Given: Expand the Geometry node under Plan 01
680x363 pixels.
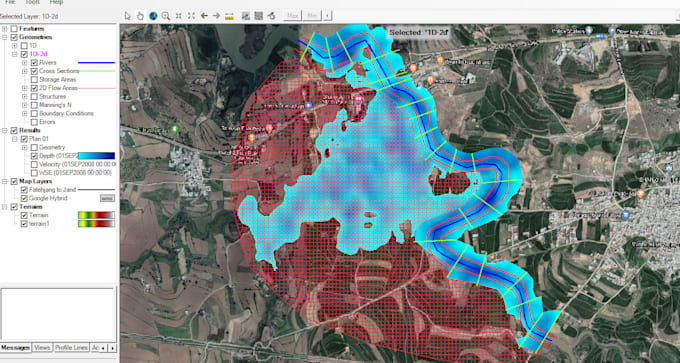Looking at the screenshot, I should coord(25,147).
